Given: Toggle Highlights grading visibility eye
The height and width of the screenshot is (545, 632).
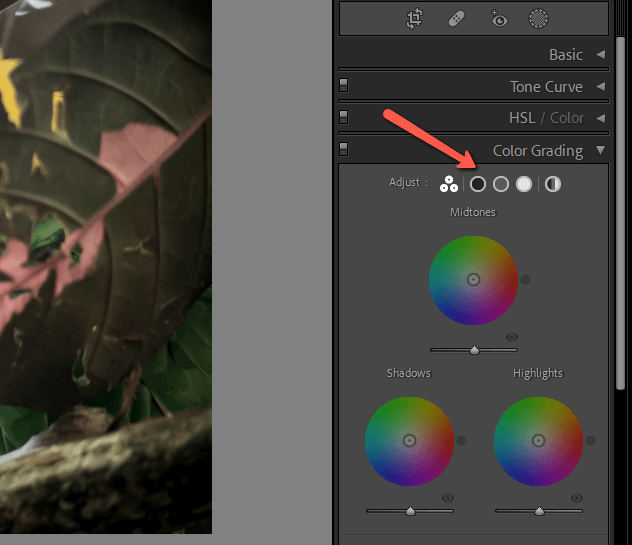Looking at the screenshot, I should (x=577, y=498).
